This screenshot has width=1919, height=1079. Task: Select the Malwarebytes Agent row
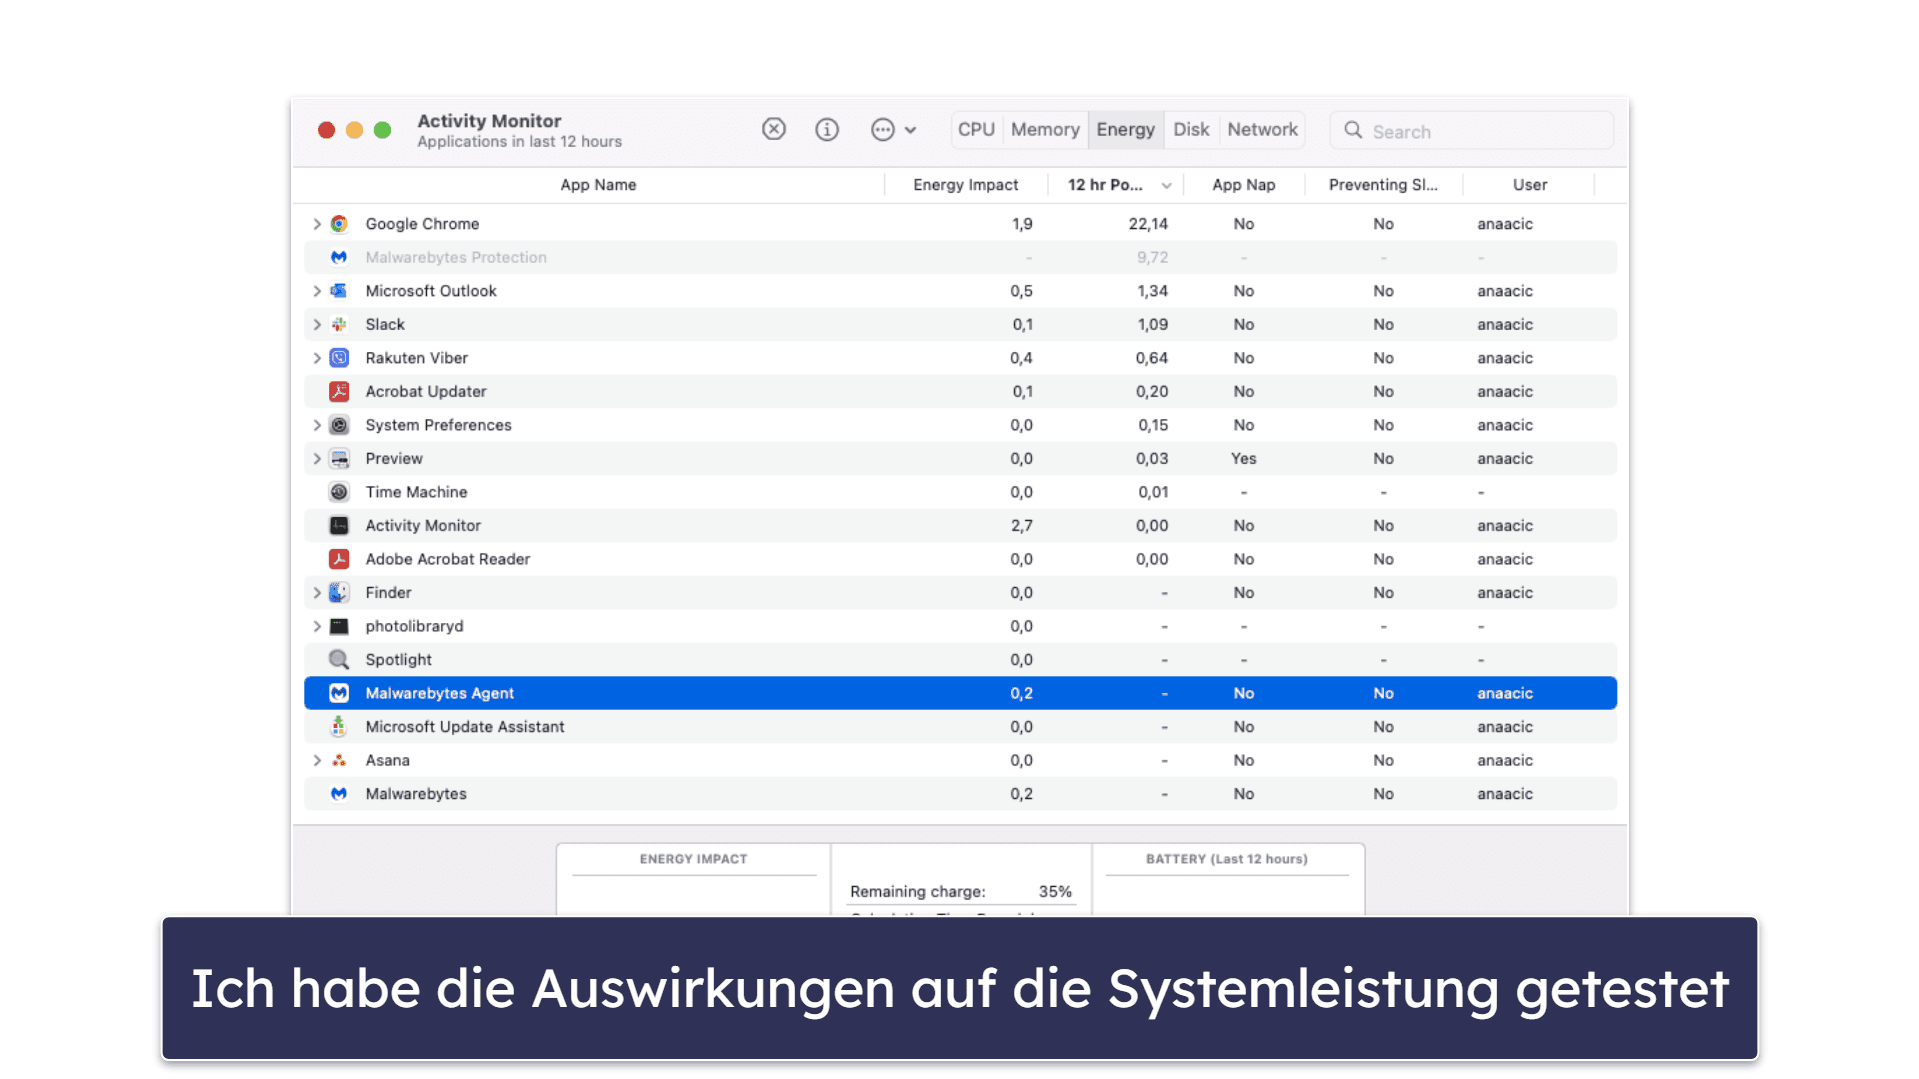coord(960,693)
